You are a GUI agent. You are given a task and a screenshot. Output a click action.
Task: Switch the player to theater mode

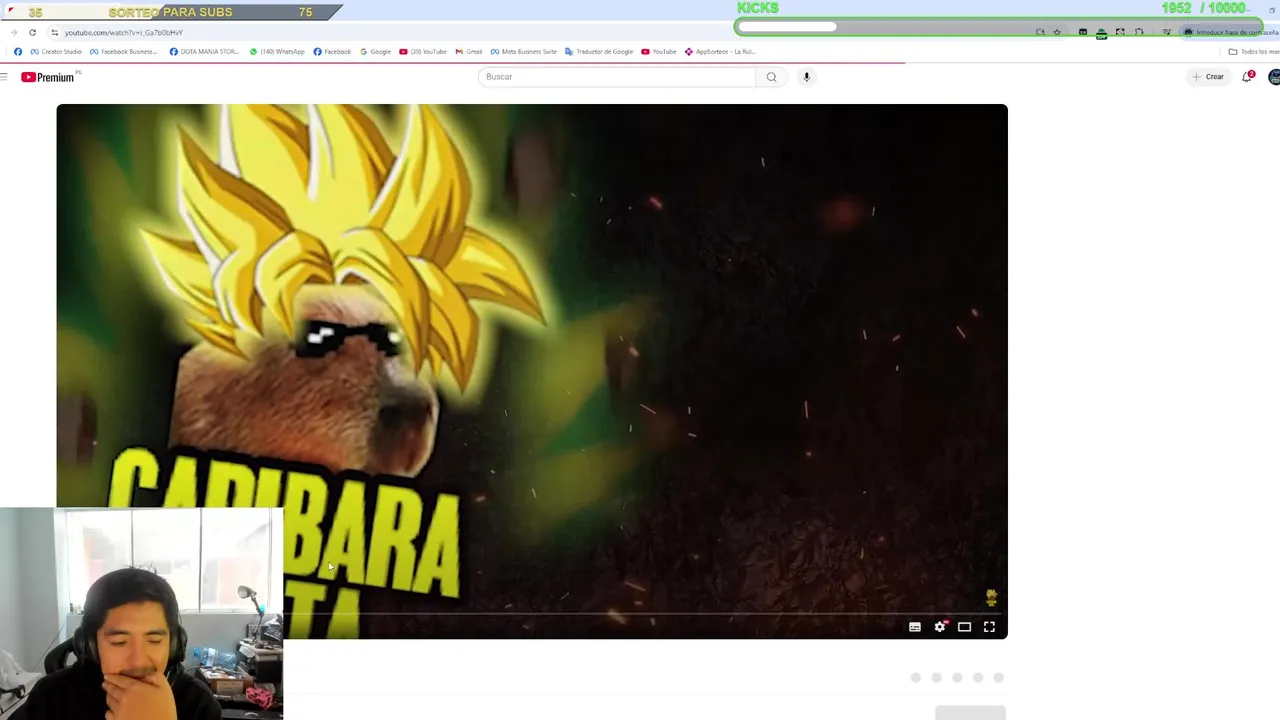tap(964, 627)
